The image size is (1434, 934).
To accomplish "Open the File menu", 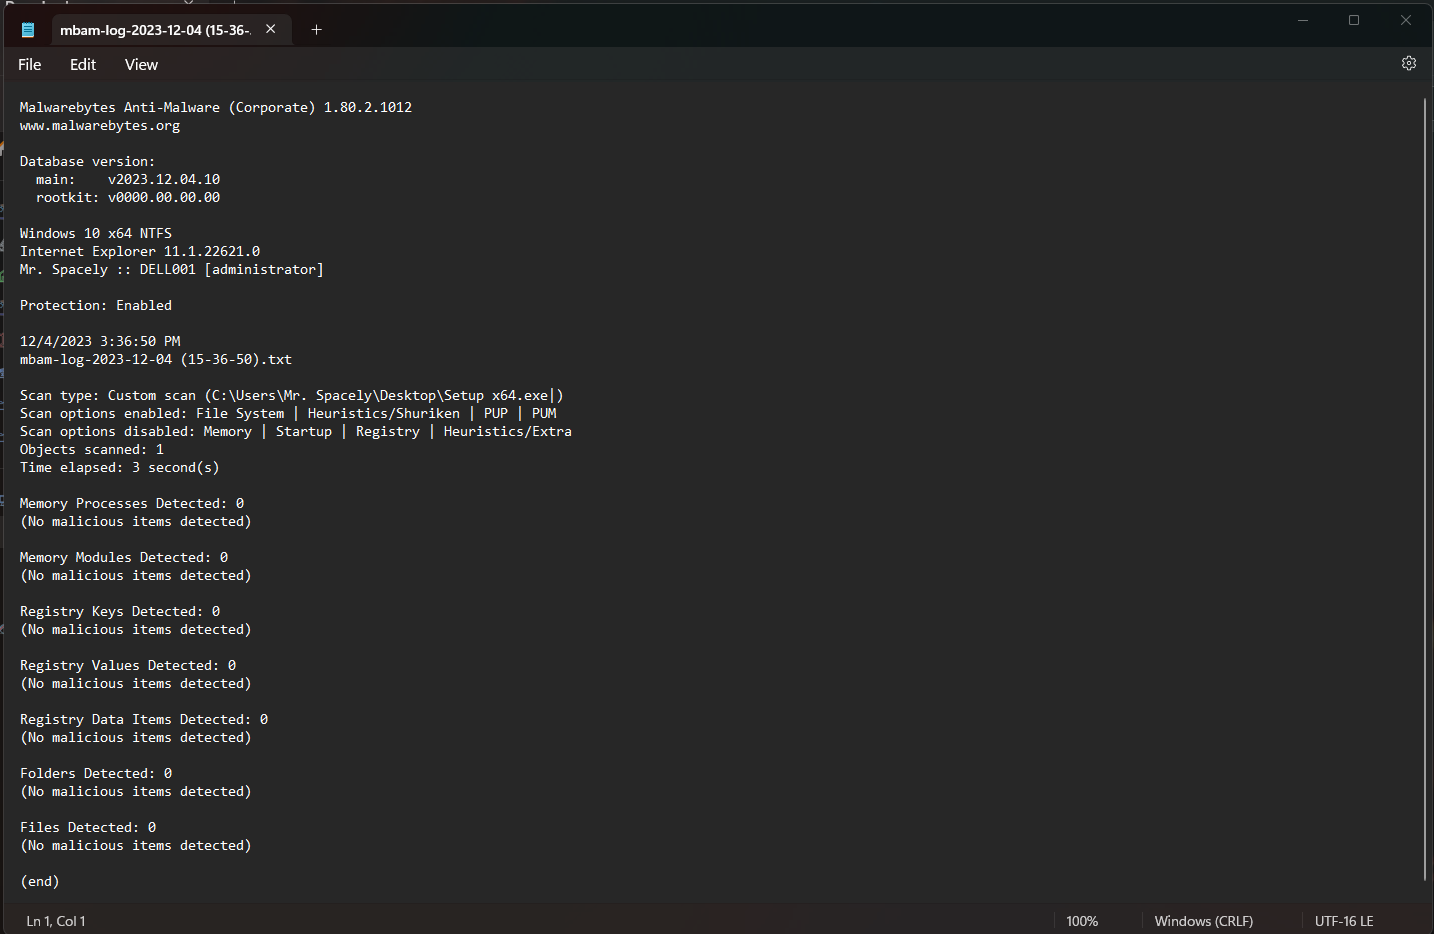I will 30,64.
